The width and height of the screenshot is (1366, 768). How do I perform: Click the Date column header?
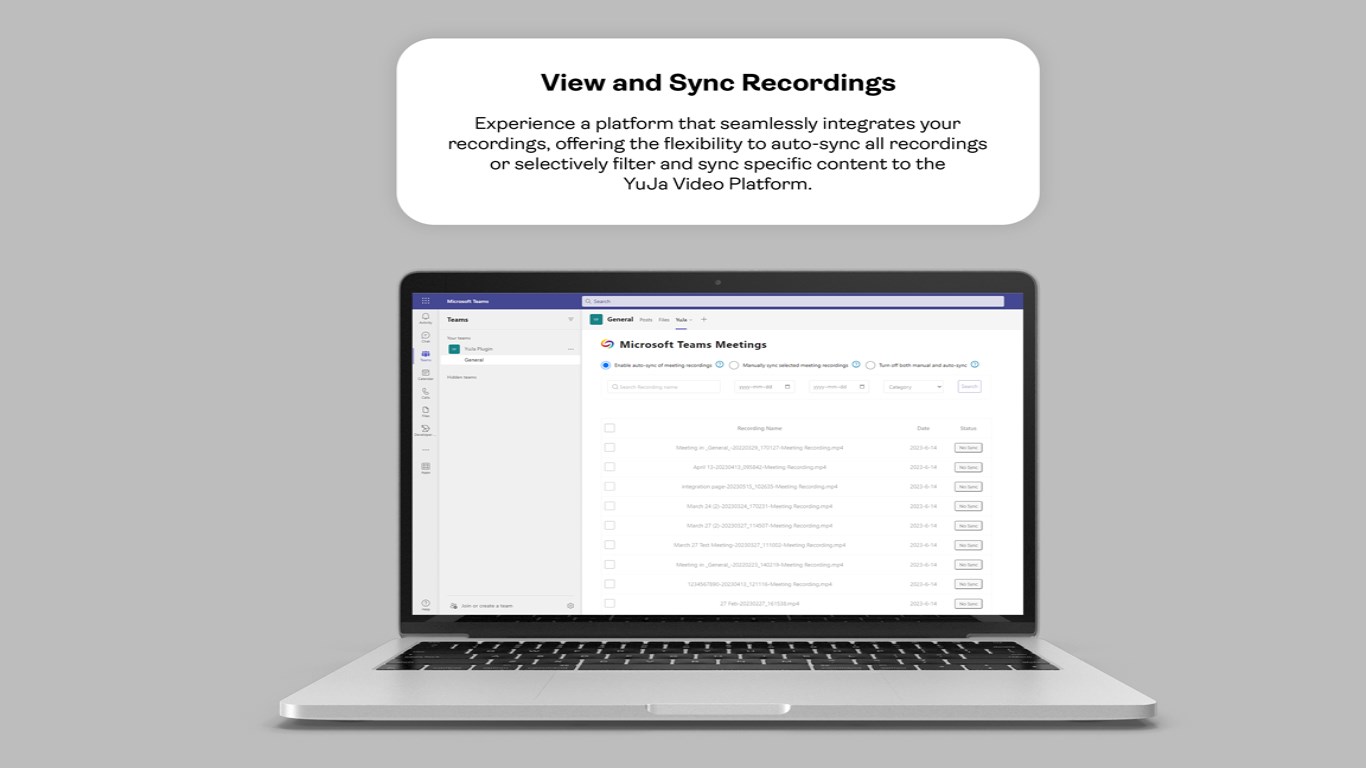pos(923,428)
